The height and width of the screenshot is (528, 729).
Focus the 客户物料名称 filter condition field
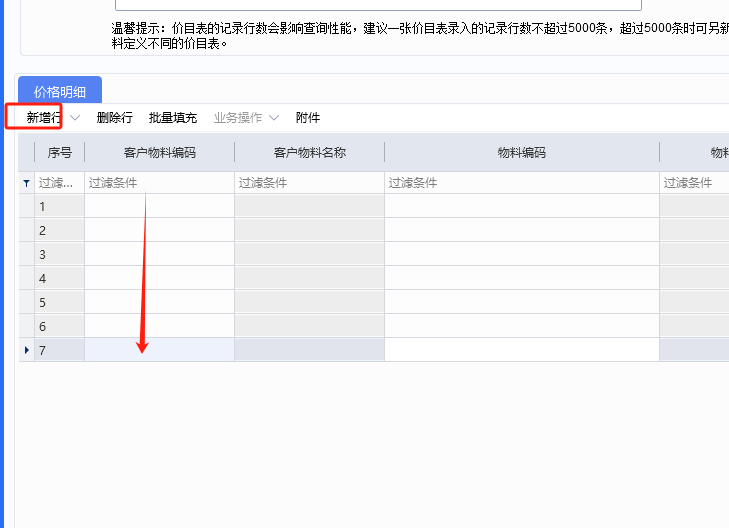pyautogui.click(x=310, y=183)
